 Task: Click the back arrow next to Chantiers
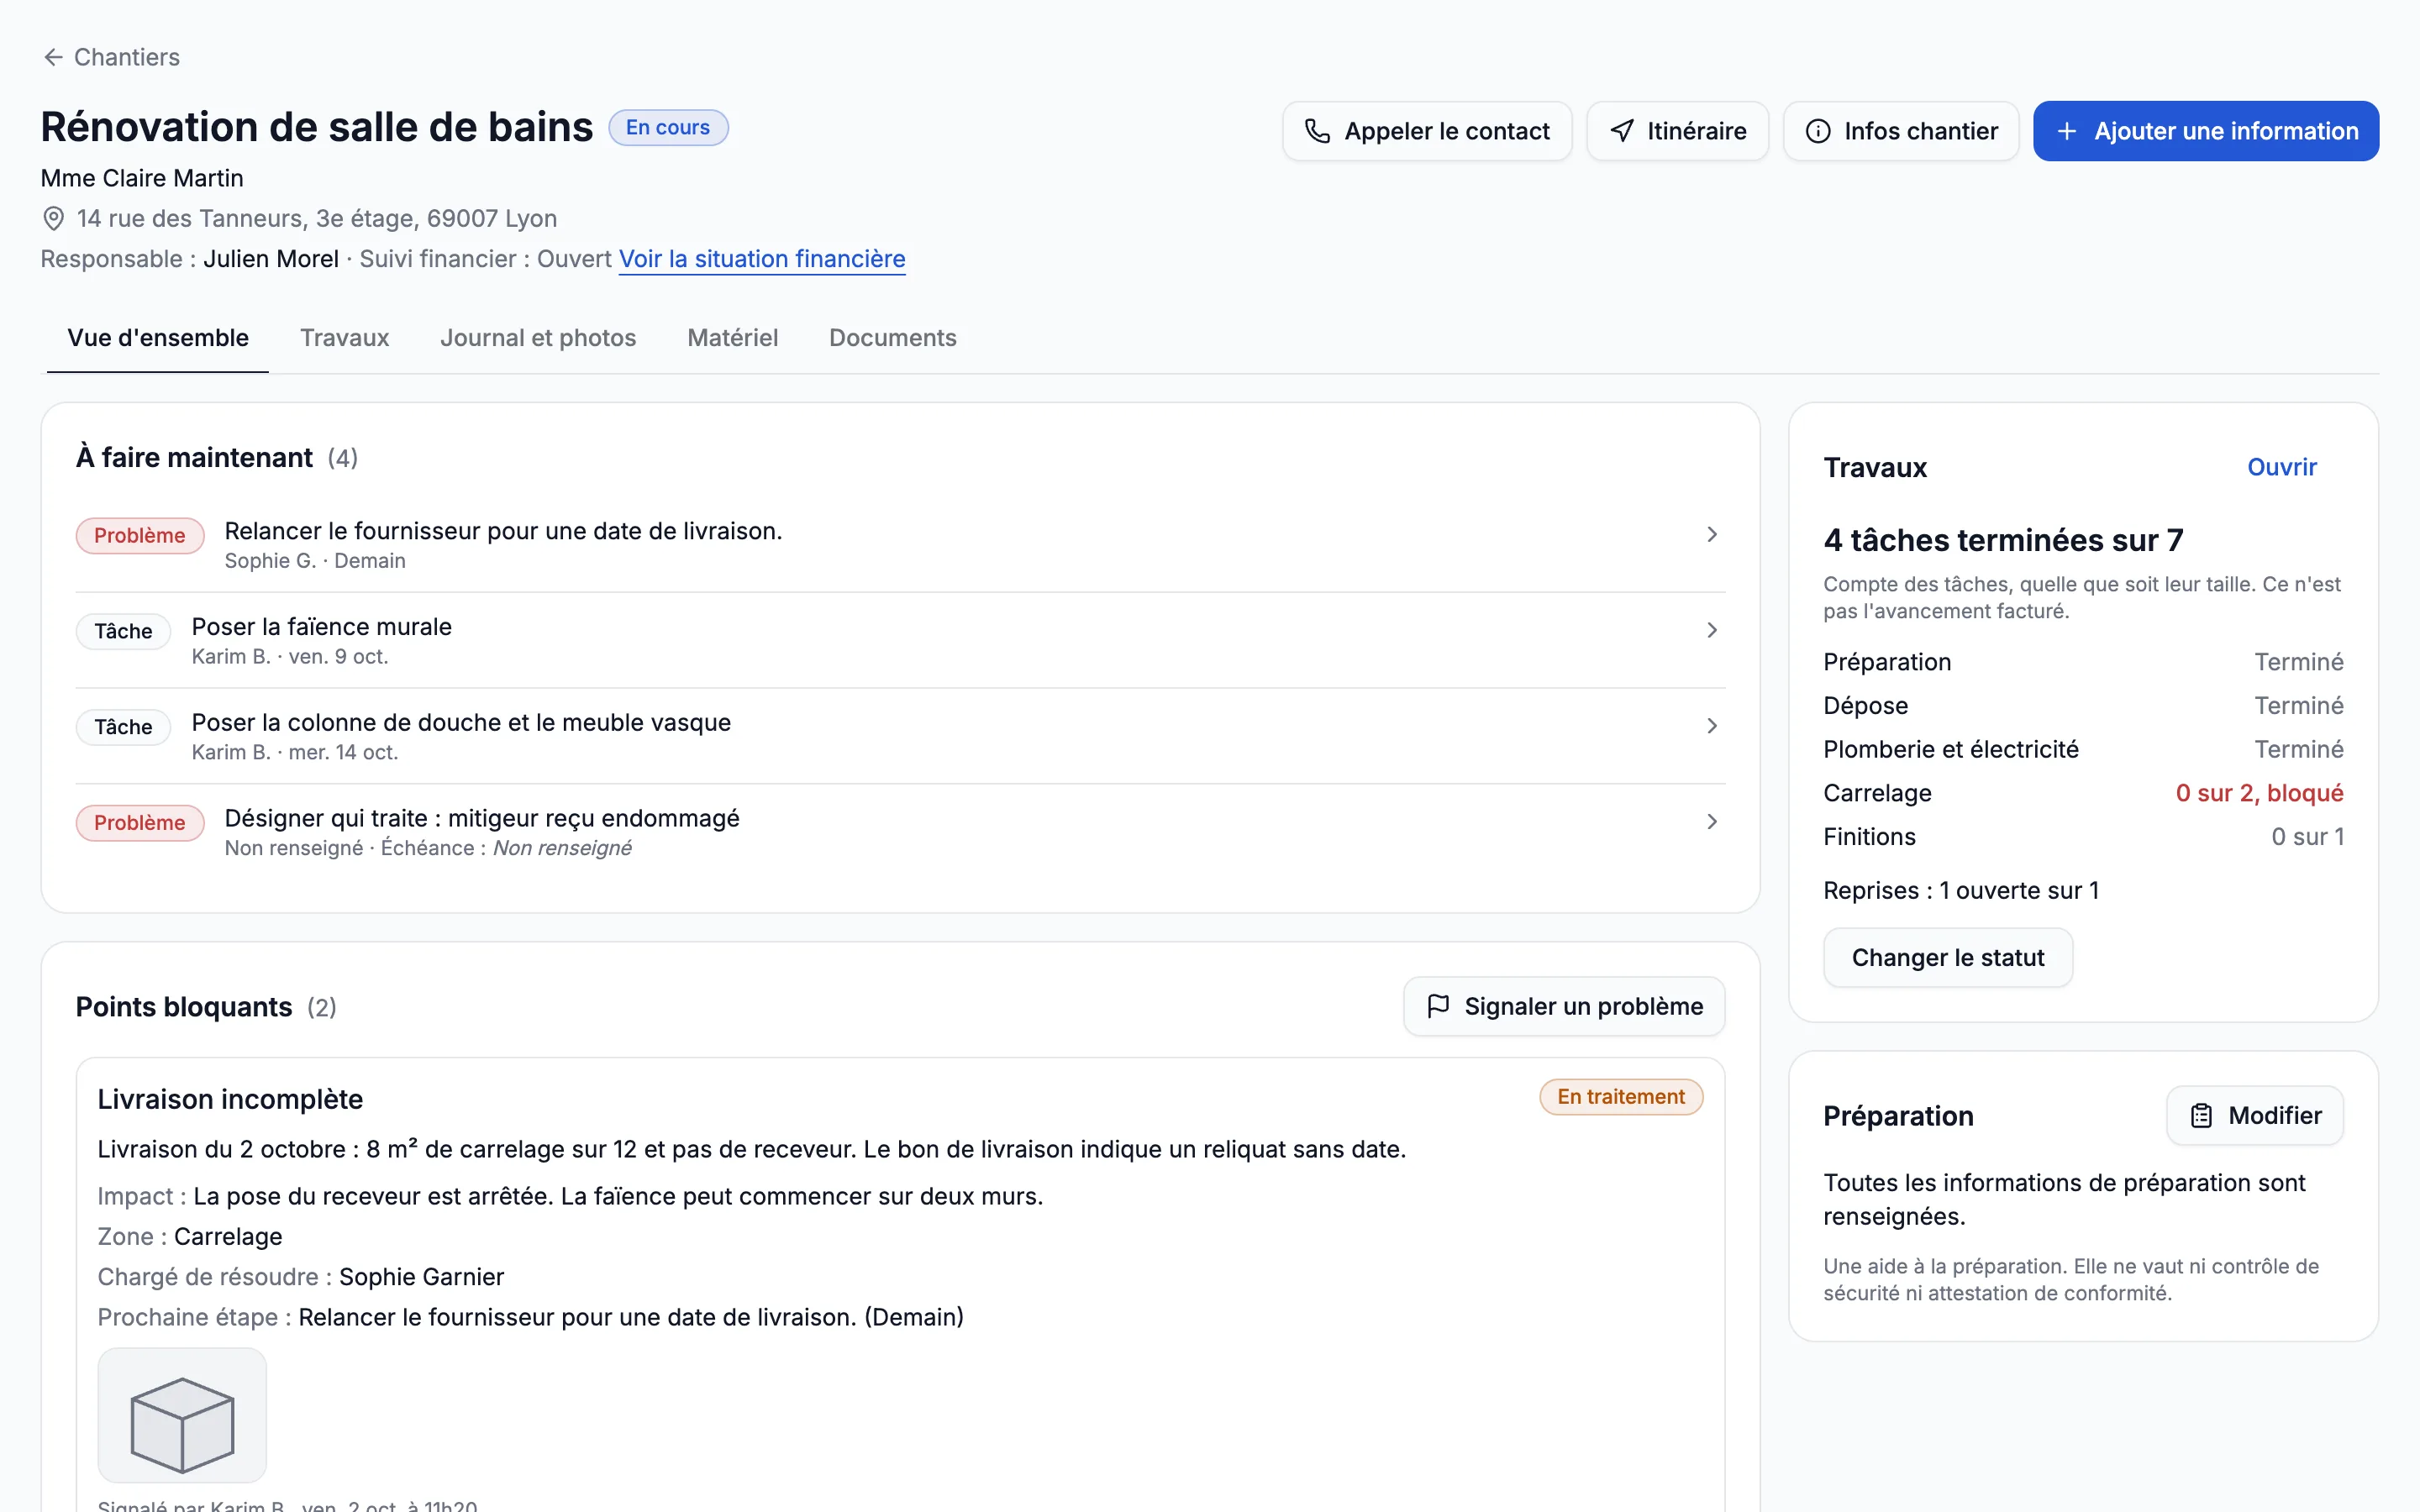pos(53,57)
